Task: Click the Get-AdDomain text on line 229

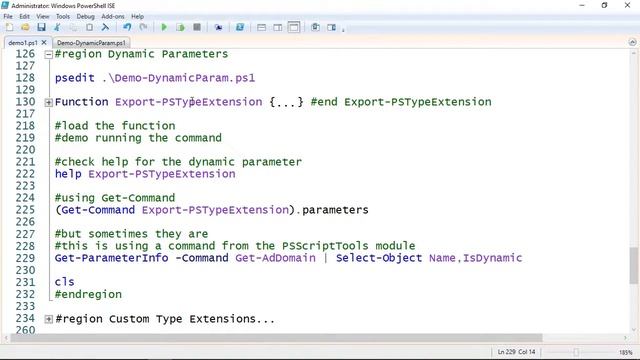Action: pyautogui.click(x=276, y=258)
